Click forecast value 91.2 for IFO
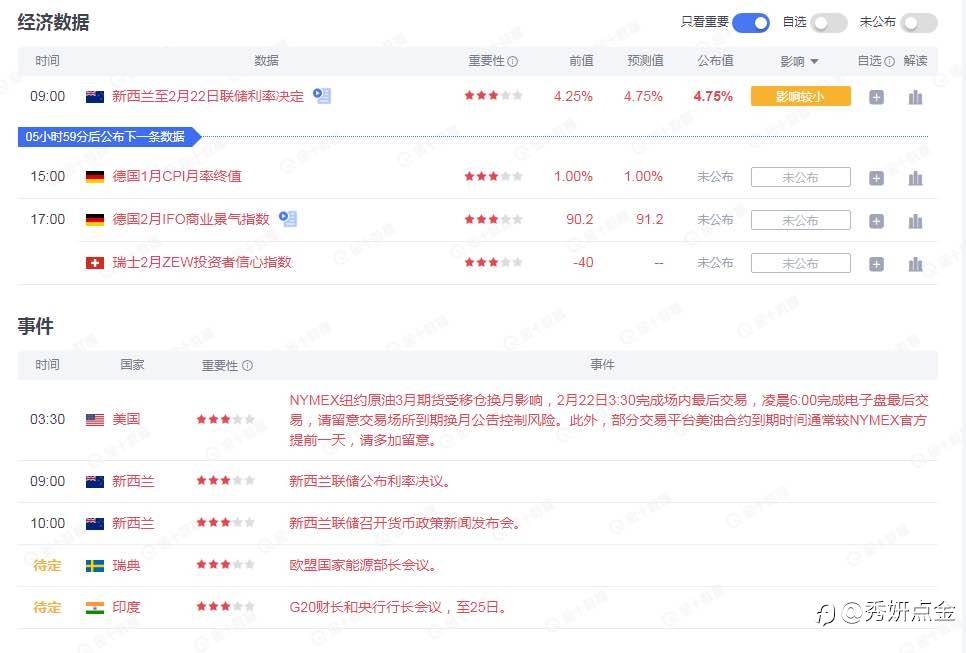The width and height of the screenshot is (966, 653). [x=649, y=219]
